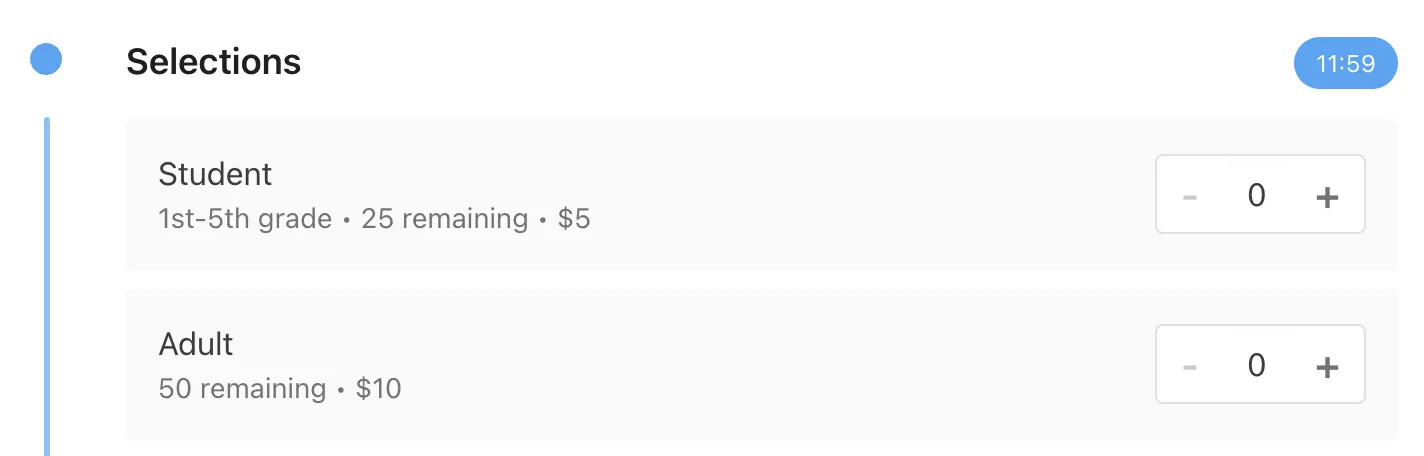Click the "1st-5th grade" description text
1424x456 pixels.
(245, 218)
